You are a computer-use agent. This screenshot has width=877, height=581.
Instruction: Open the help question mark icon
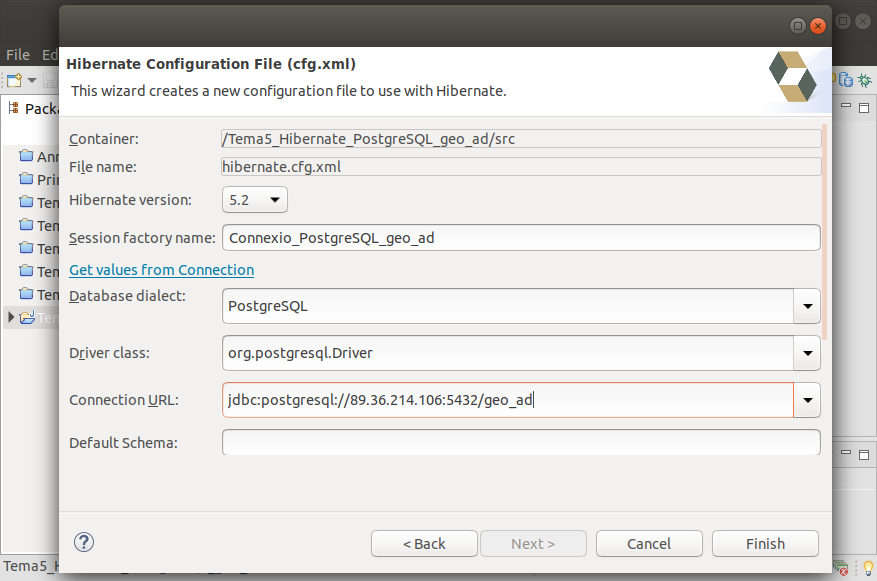pyautogui.click(x=84, y=542)
